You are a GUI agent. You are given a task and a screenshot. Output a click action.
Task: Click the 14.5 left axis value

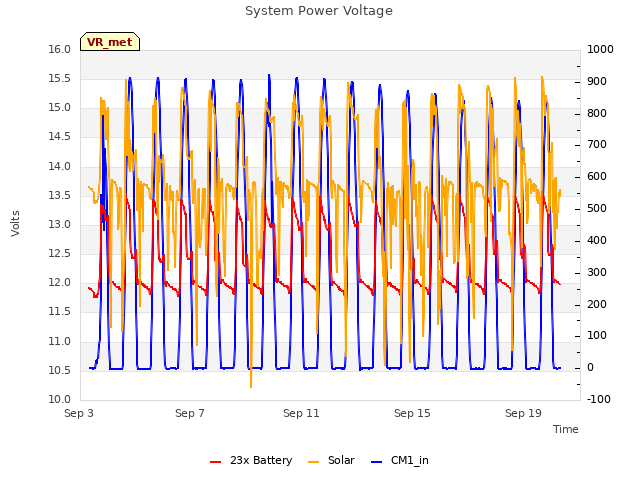pos(60,137)
